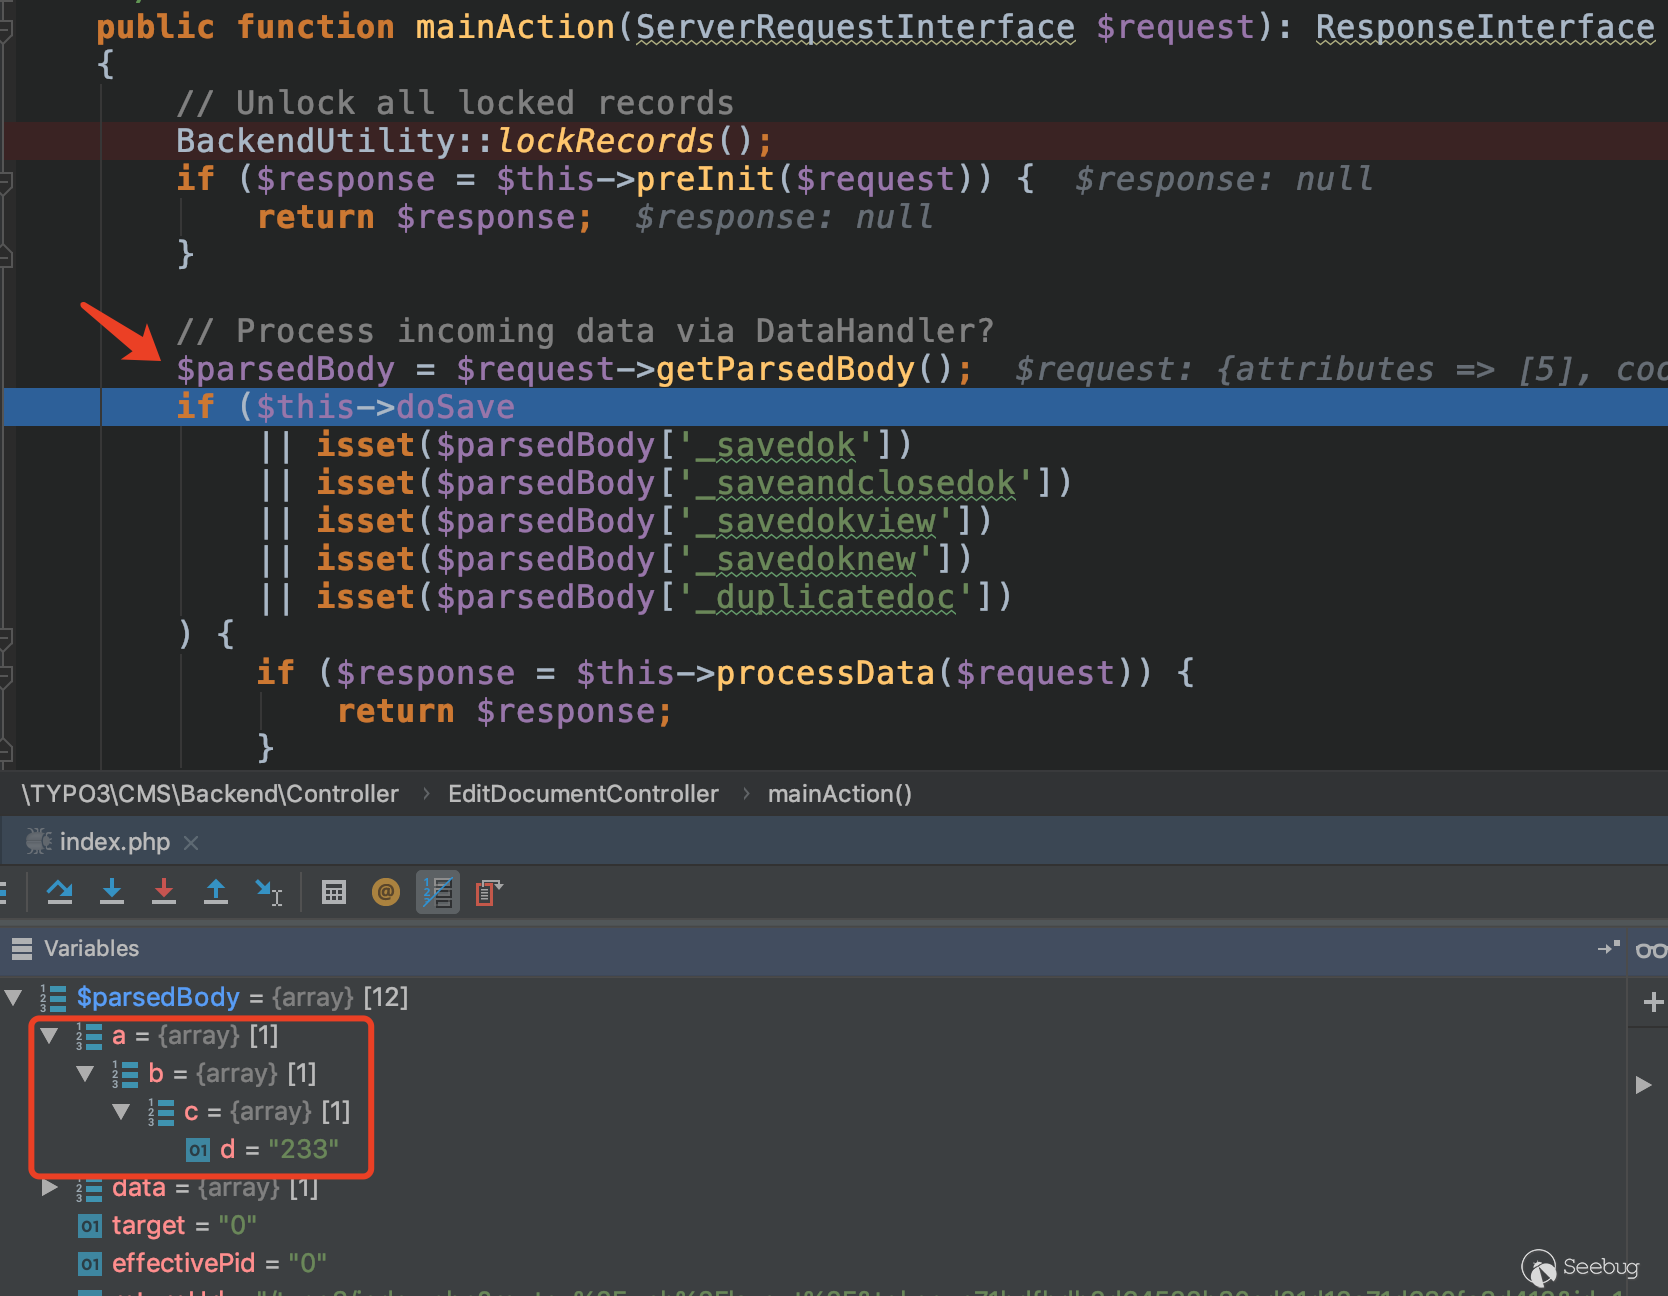
Task: Collapse the $parsedBody variable node
Action: [x=14, y=997]
